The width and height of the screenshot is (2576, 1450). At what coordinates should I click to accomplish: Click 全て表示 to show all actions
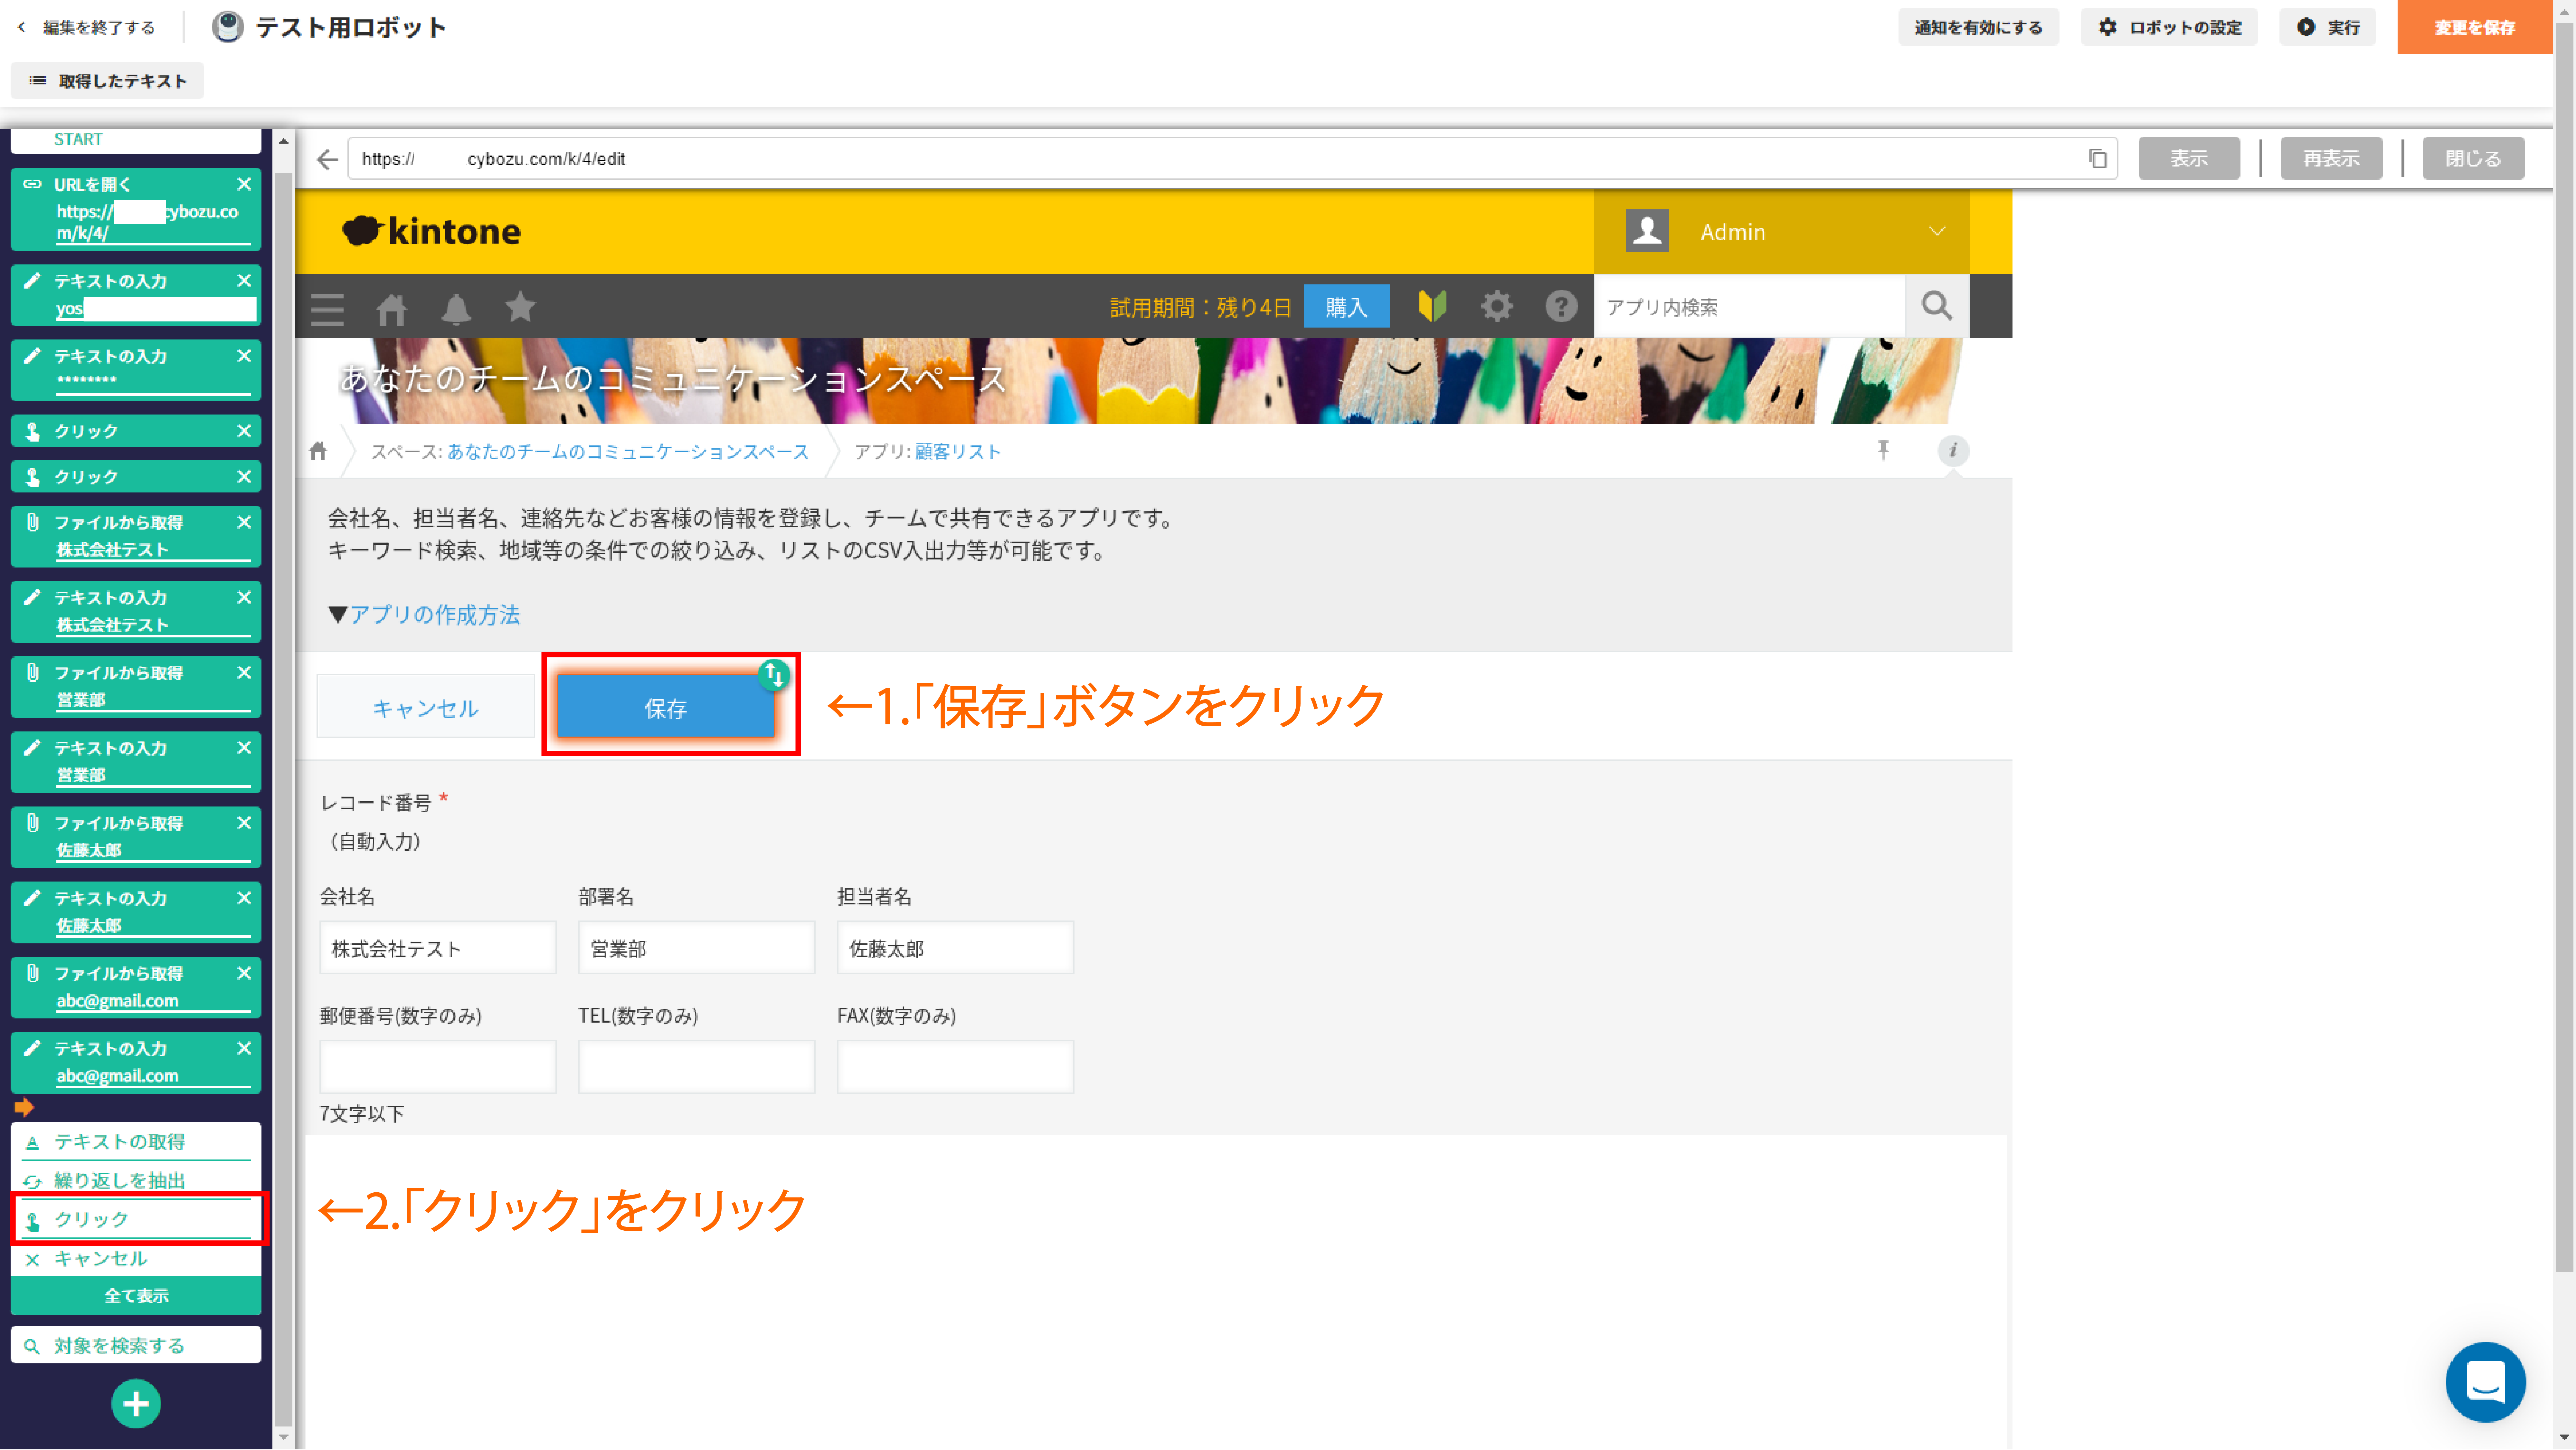click(x=136, y=1296)
